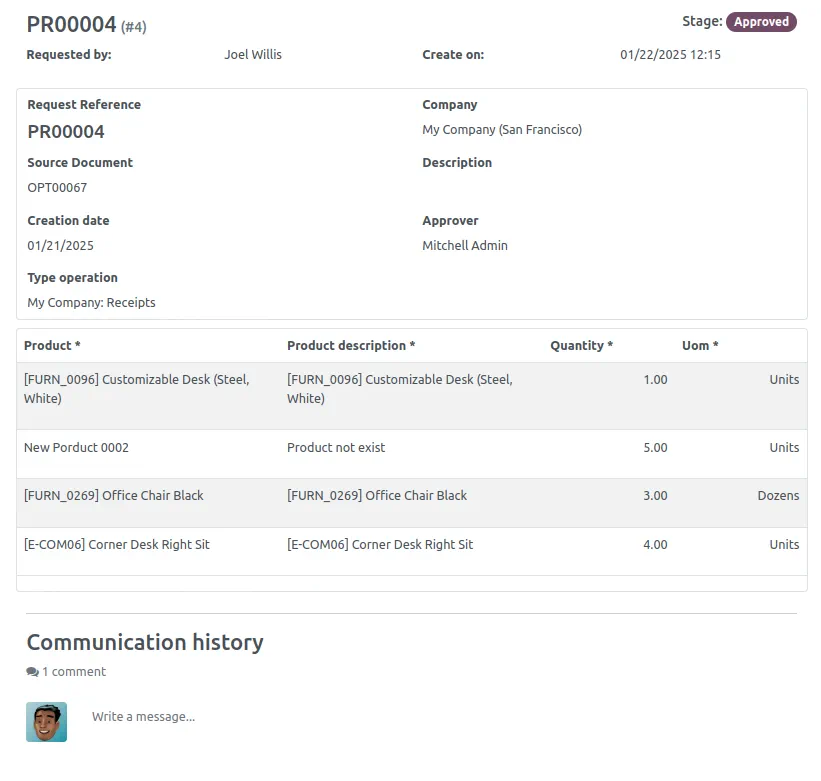
Task: Open the 1 comment link
Action: pos(72,671)
